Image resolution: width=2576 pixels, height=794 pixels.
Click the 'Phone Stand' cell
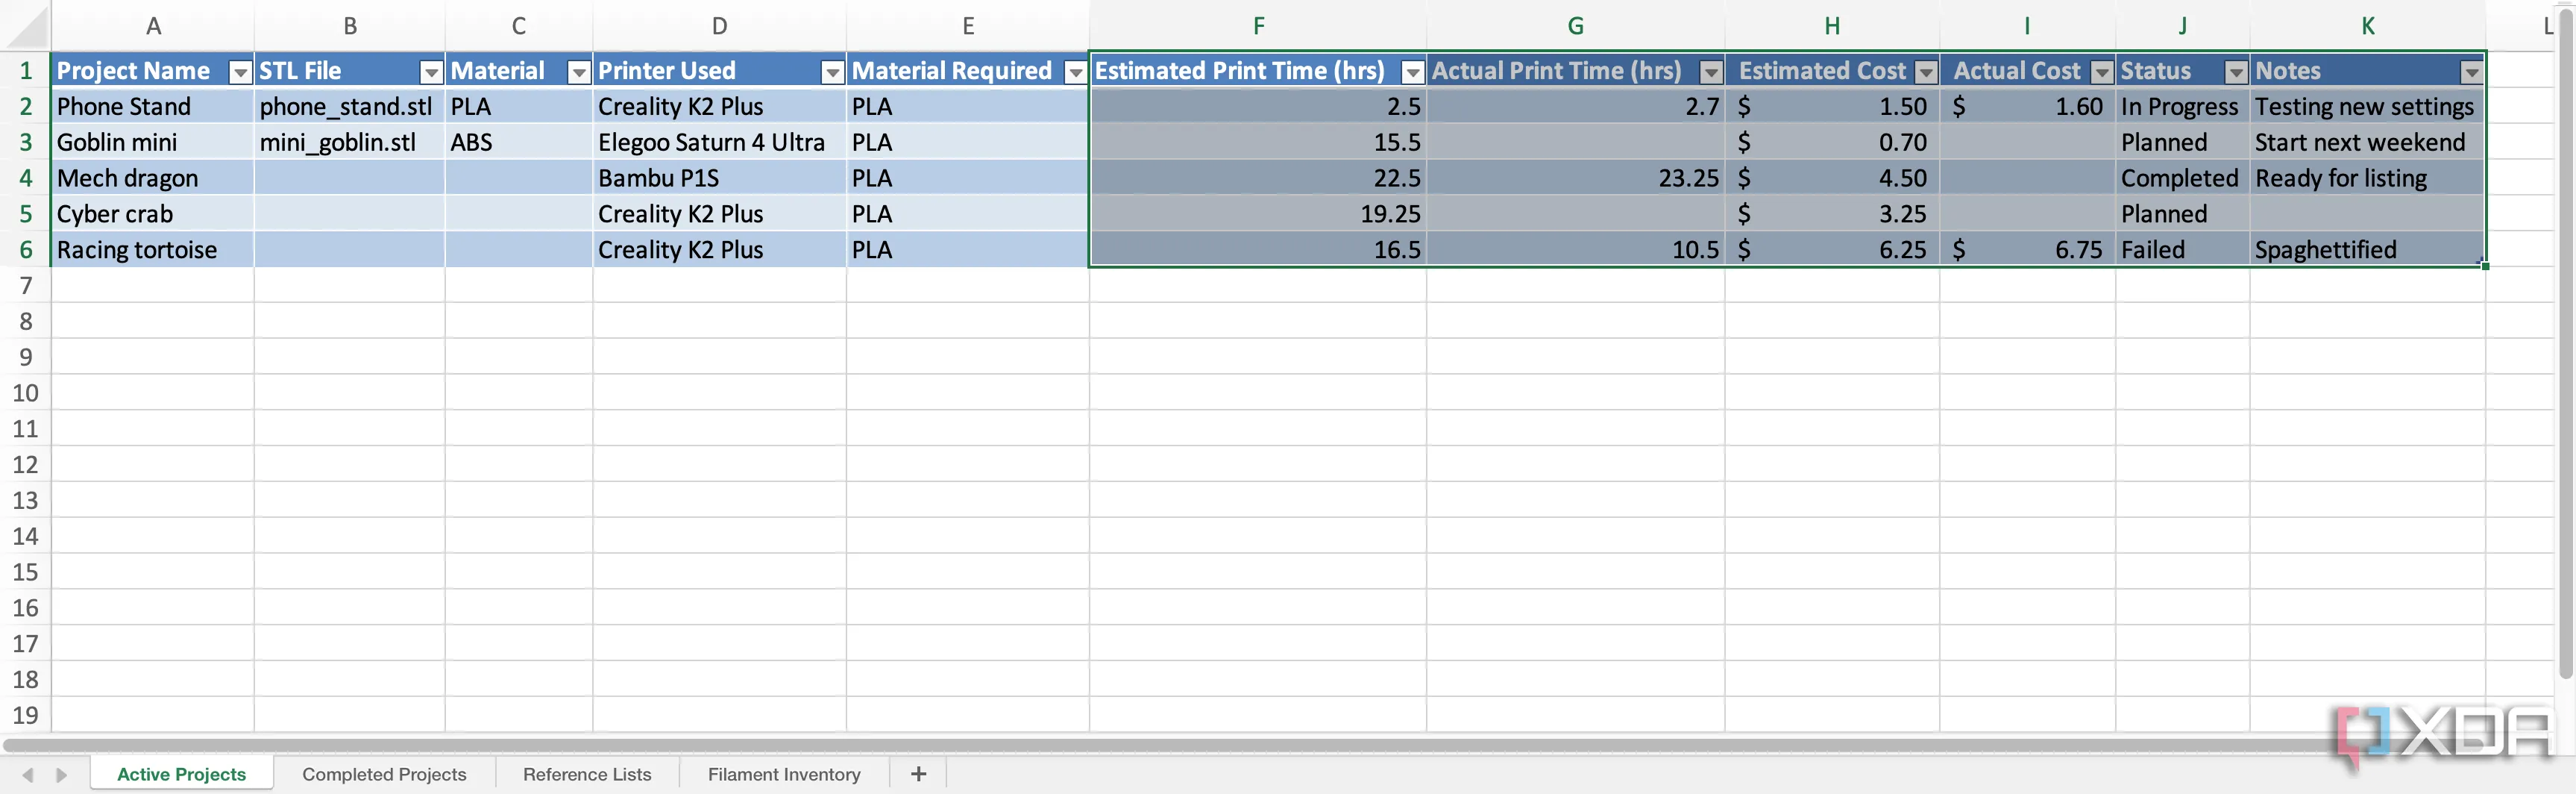click(153, 107)
